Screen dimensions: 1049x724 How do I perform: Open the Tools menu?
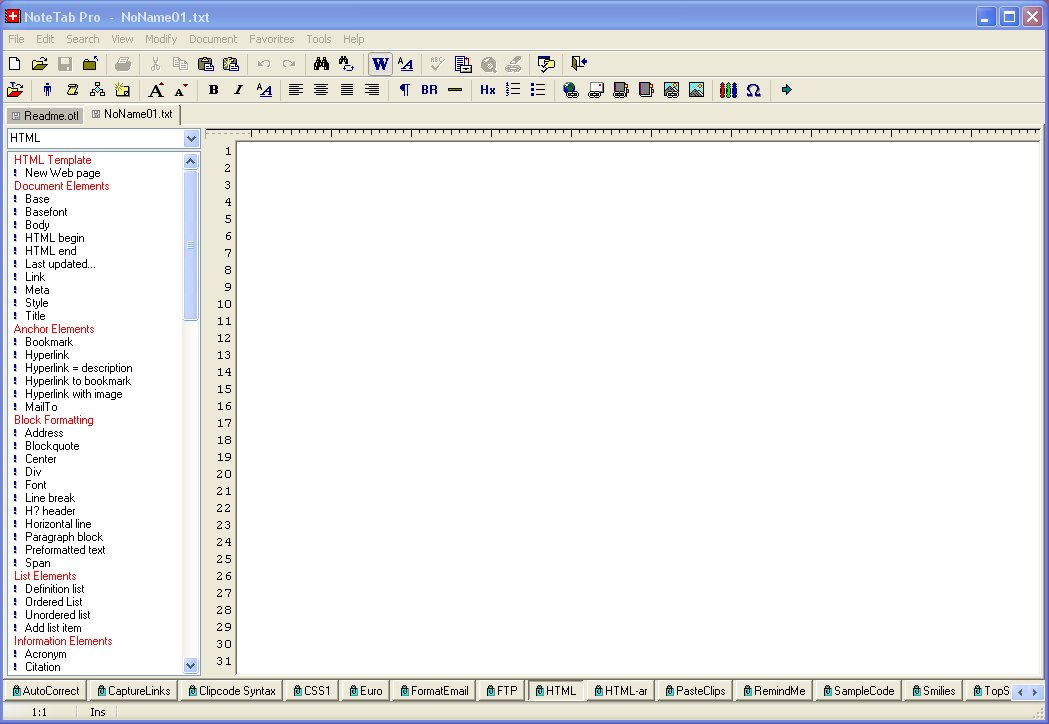click(x=318, y=39)
